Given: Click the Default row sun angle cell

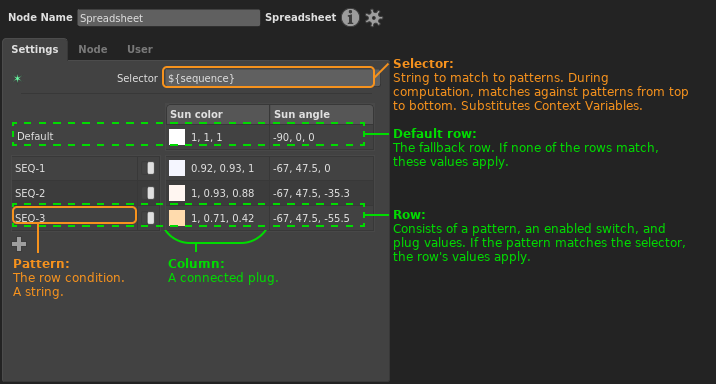Looking at the screenshot, I should (321, 137).
